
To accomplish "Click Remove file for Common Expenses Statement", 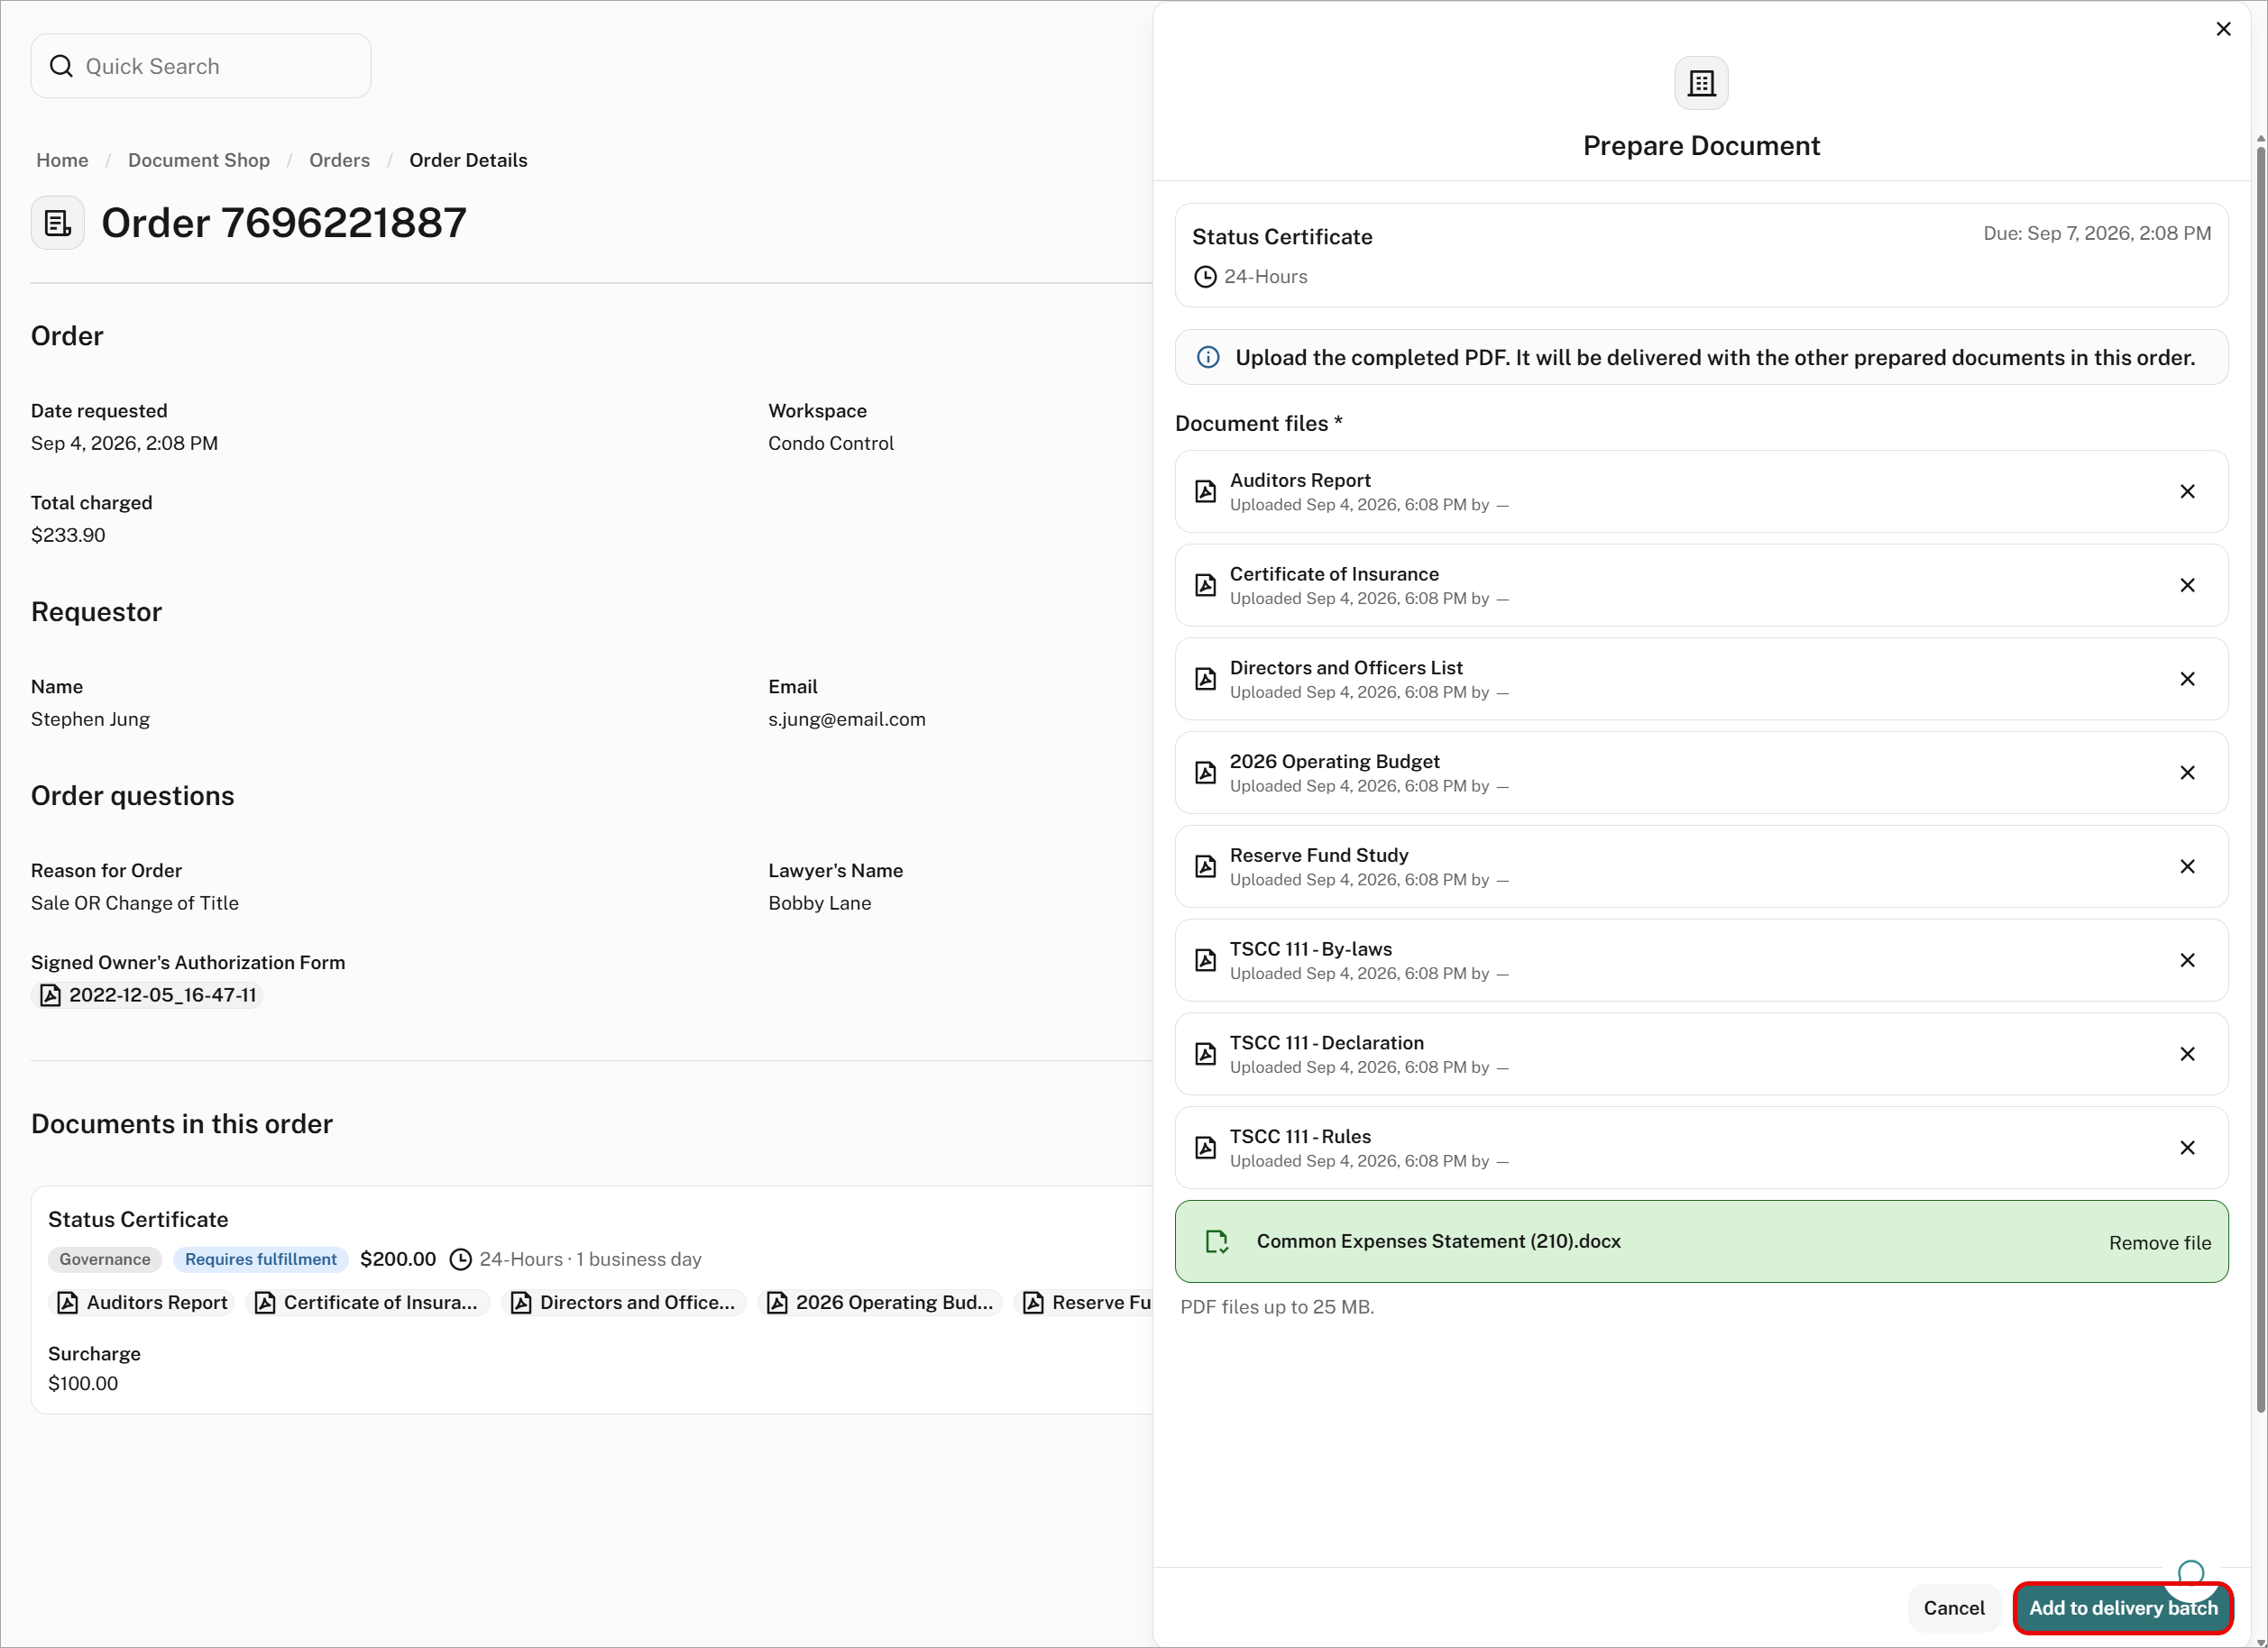I will (x=2159, y=1242).
